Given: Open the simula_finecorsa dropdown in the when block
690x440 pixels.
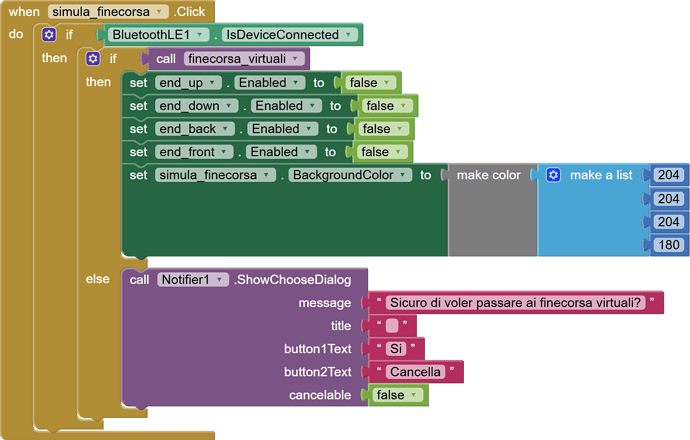Looking at the screenshot, I should pos(162,11).
